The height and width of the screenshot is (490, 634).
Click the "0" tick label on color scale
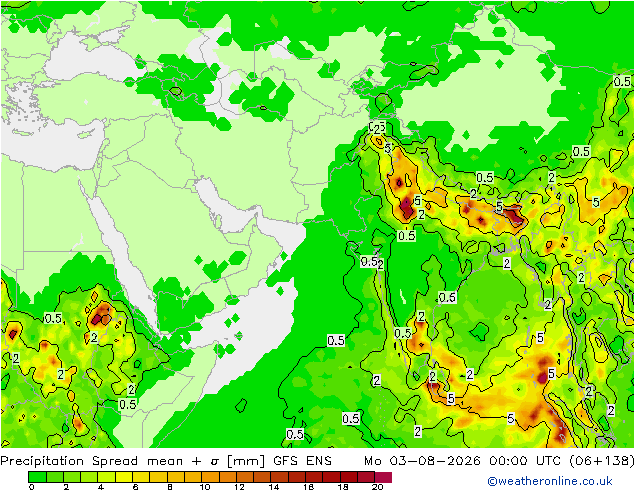tap(31, 487)
